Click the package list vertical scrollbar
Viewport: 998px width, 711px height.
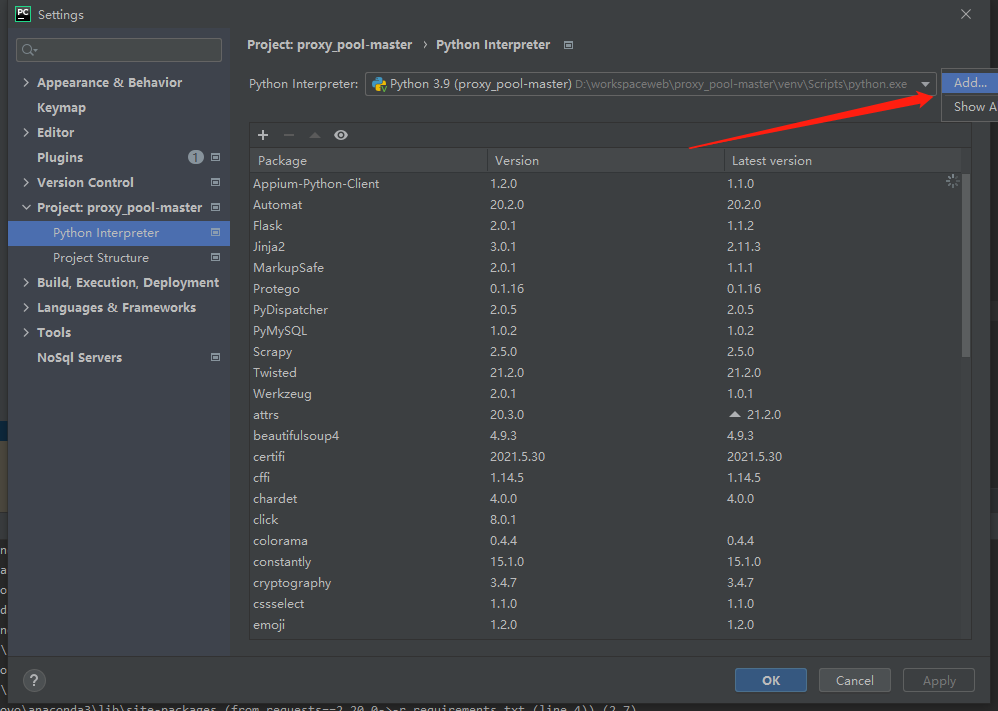966,265
